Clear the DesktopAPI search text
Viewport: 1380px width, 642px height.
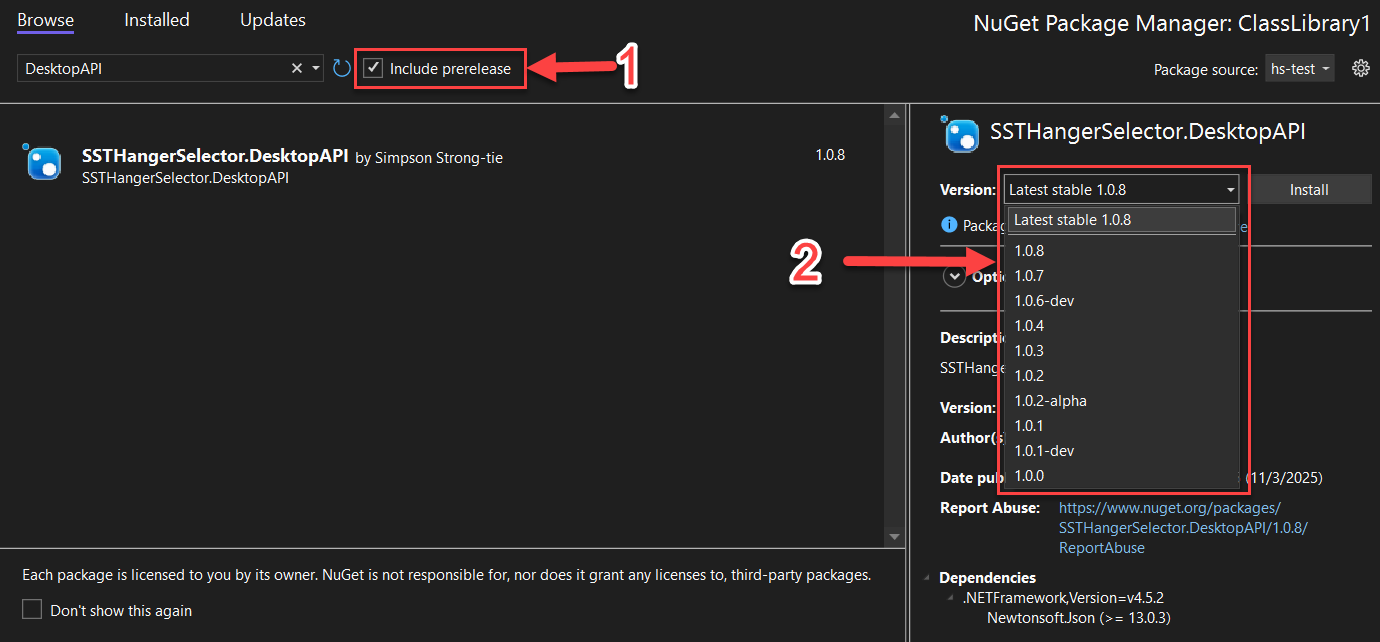click(x=296, y=67)
